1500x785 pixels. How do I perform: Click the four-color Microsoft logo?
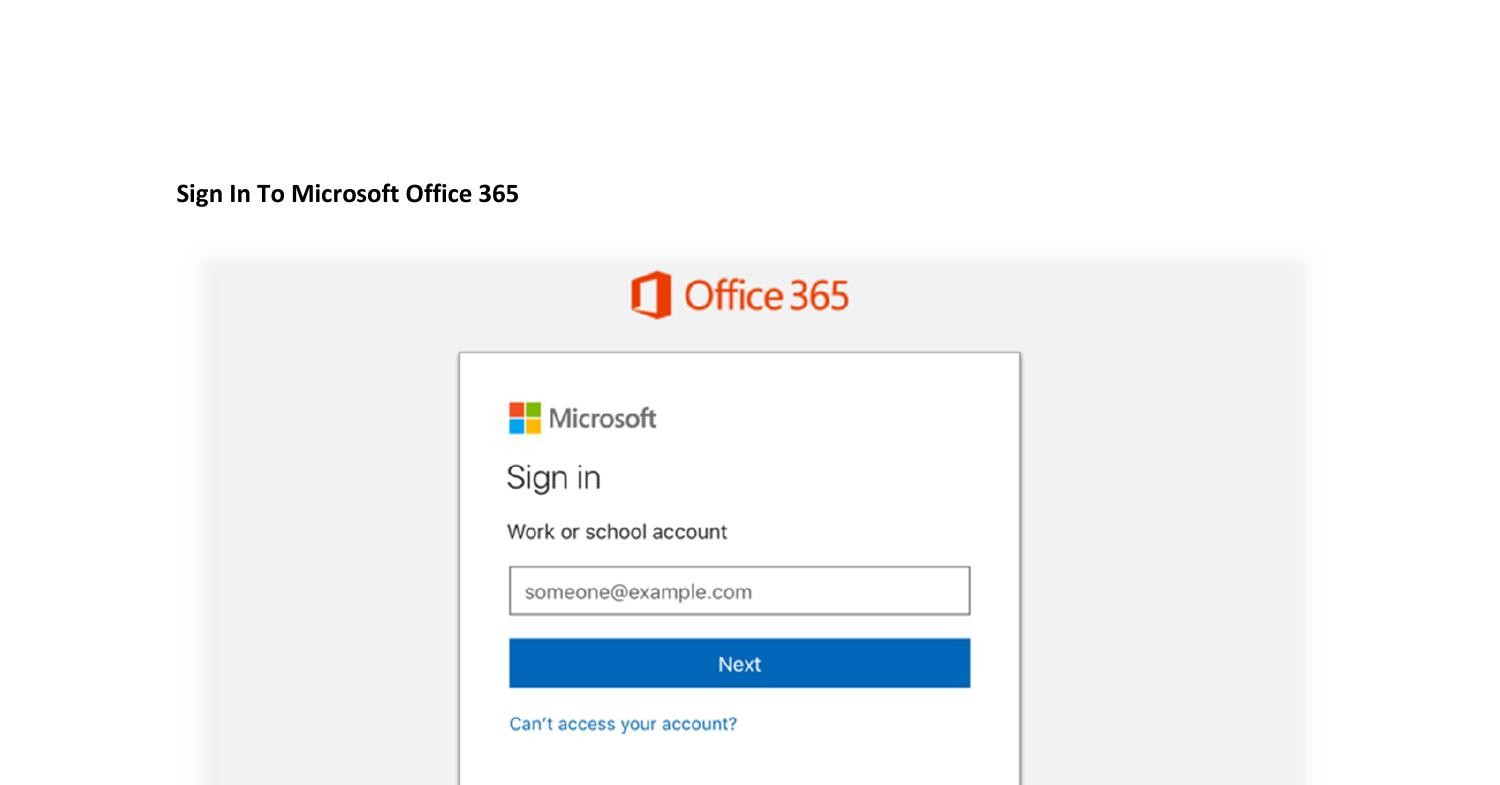525,418
